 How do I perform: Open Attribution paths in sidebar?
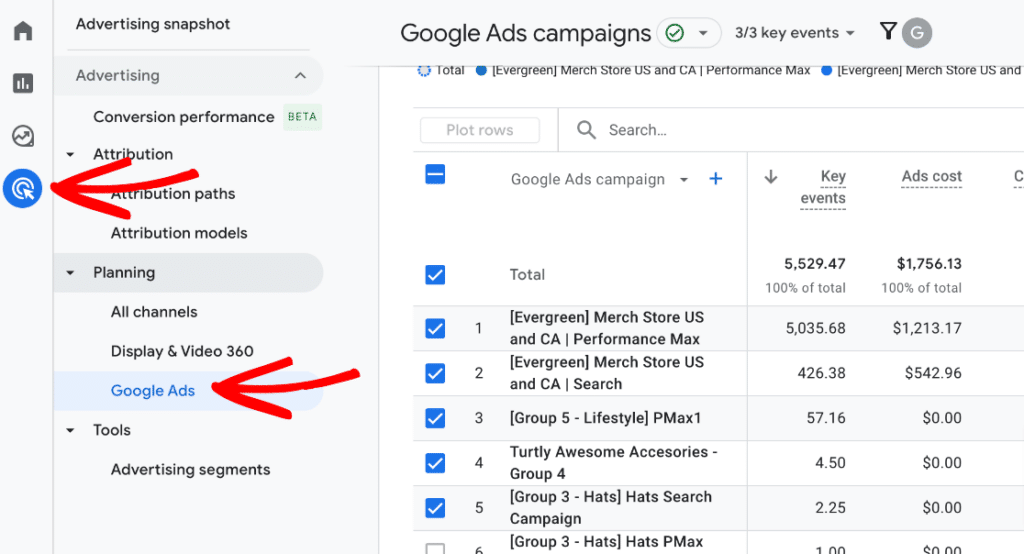[x=173, y=194]
